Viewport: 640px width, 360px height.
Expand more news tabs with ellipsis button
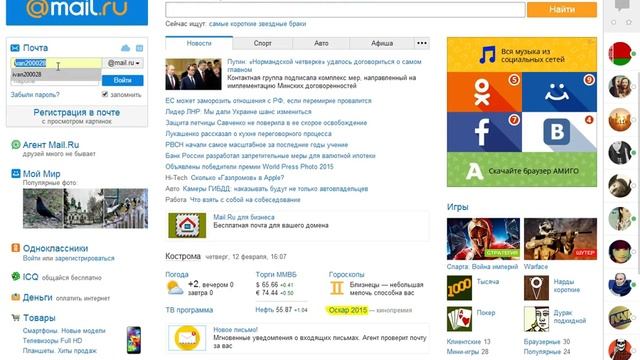coord(422,43)
